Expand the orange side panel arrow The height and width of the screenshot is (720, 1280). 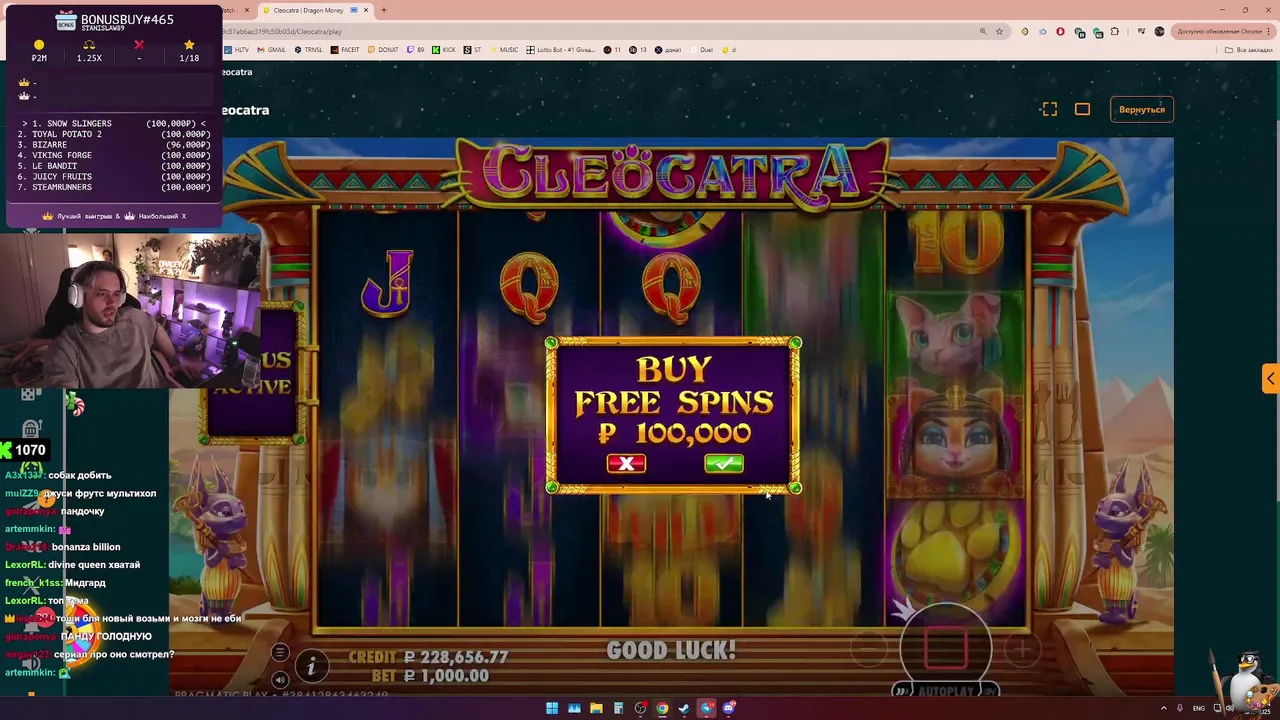[x=1270, y=379]
